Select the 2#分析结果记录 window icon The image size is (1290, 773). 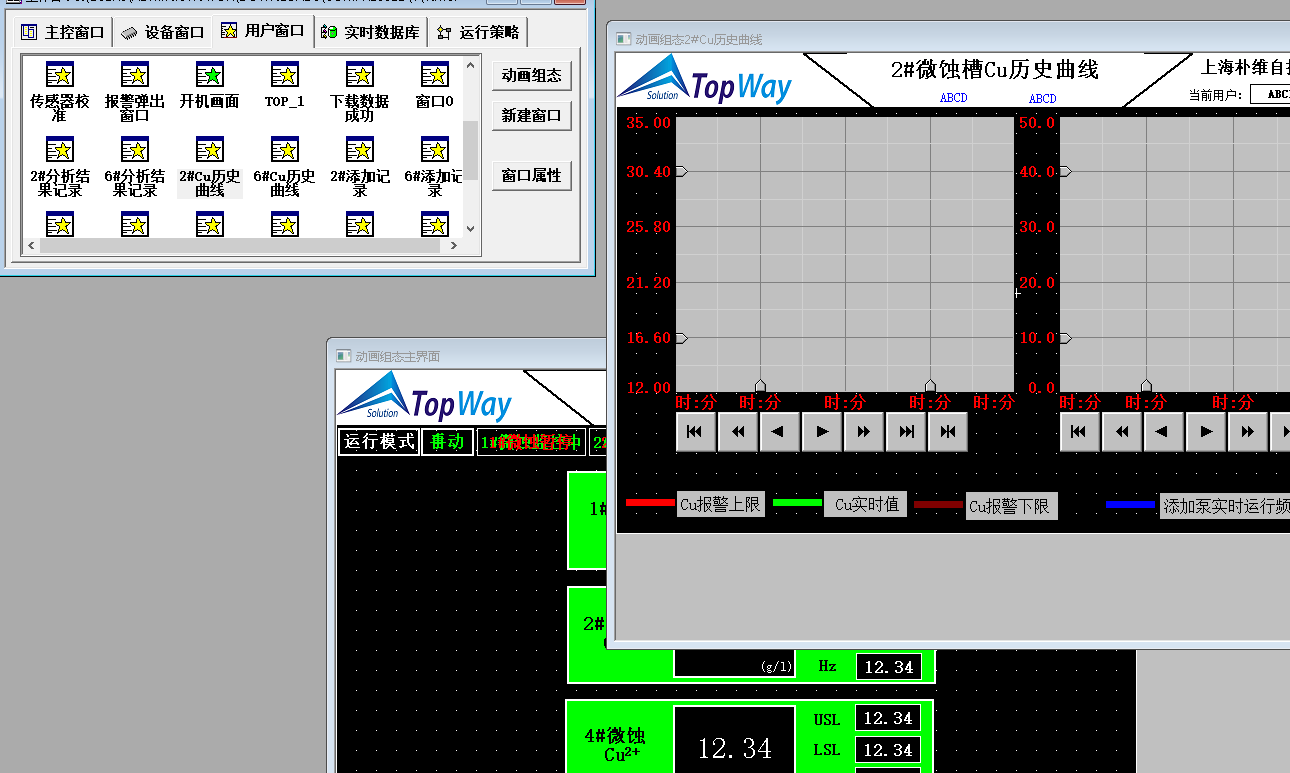60,150
